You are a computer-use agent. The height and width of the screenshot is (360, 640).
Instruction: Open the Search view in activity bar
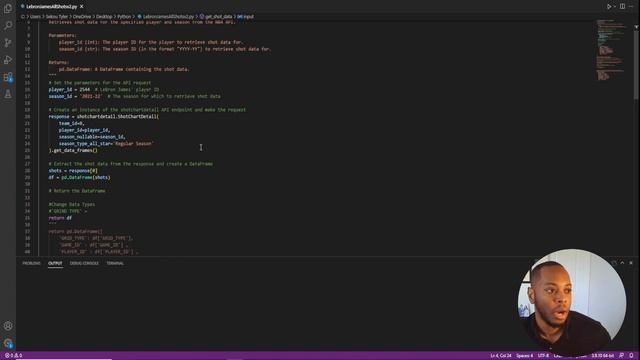click(x=8, y=26)
